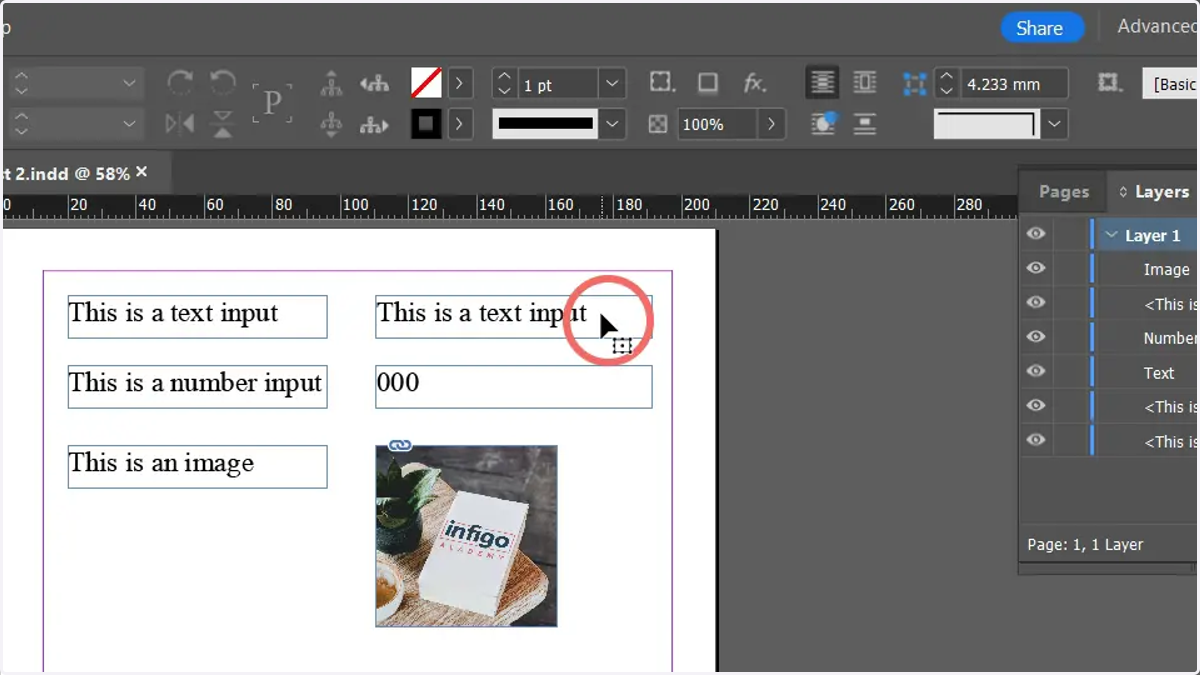The width and height of the screenshot is (1200, 675).
Task: Click the P rotation indicator
Action: tap(272, 103)
